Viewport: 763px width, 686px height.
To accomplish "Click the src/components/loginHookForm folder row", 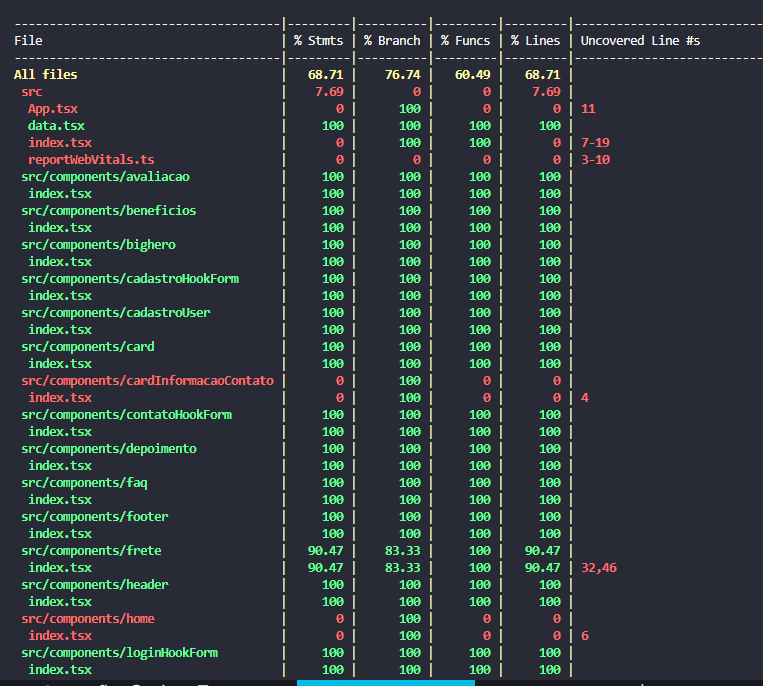I will coord(120,653).
